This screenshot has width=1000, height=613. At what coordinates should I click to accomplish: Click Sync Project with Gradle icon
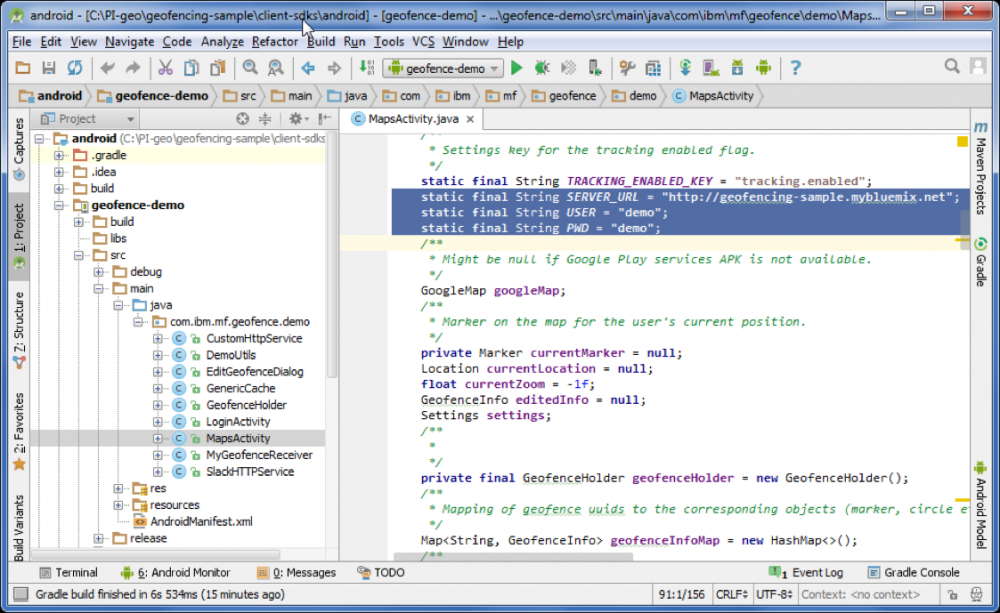pos(685,68)
